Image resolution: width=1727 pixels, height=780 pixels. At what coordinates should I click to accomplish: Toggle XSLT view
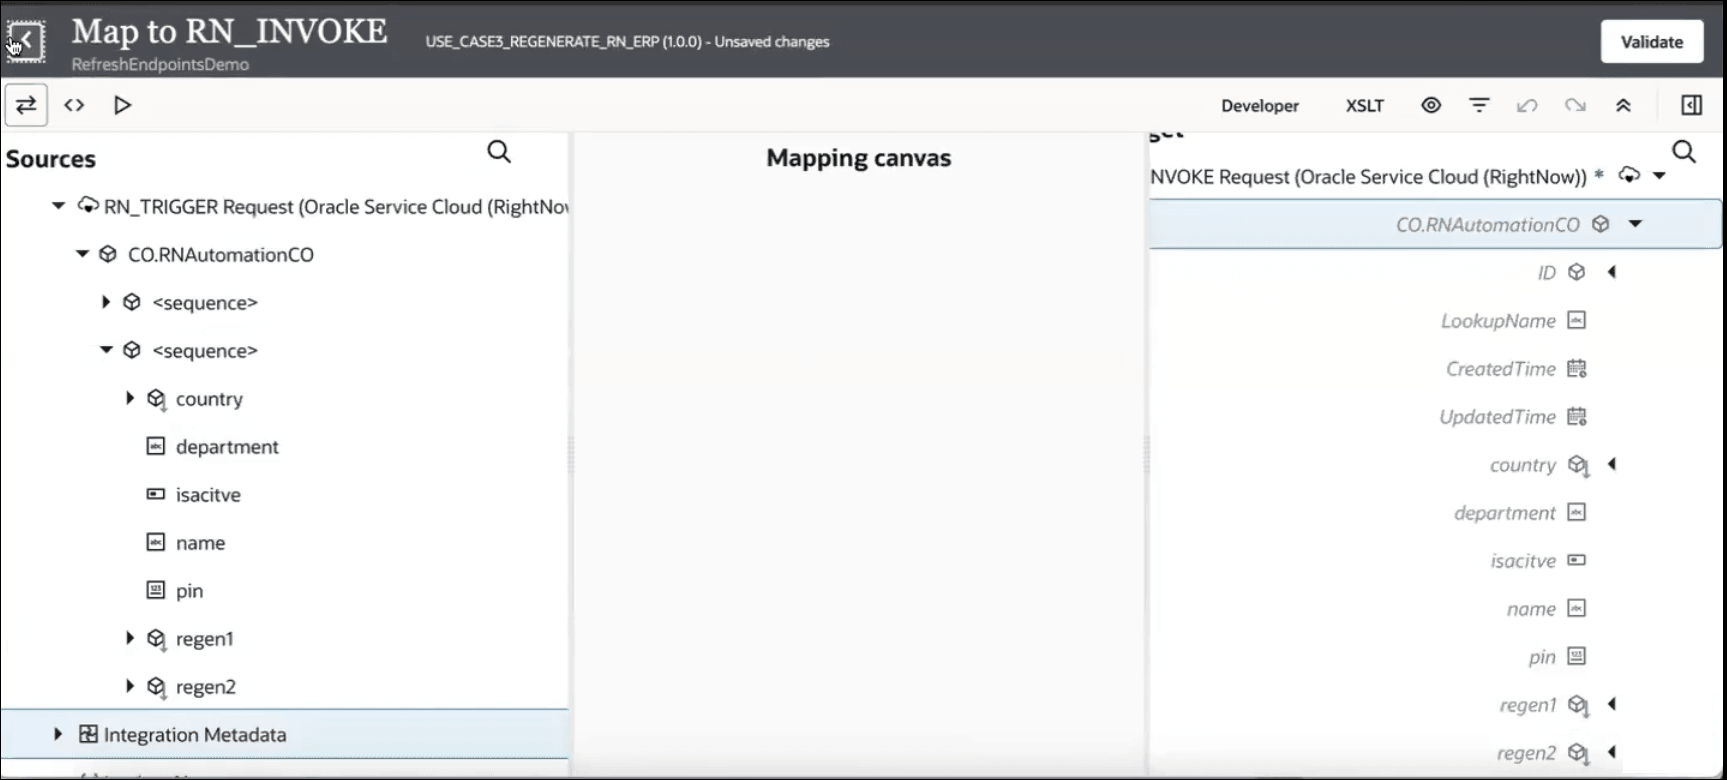point(1365,106)
